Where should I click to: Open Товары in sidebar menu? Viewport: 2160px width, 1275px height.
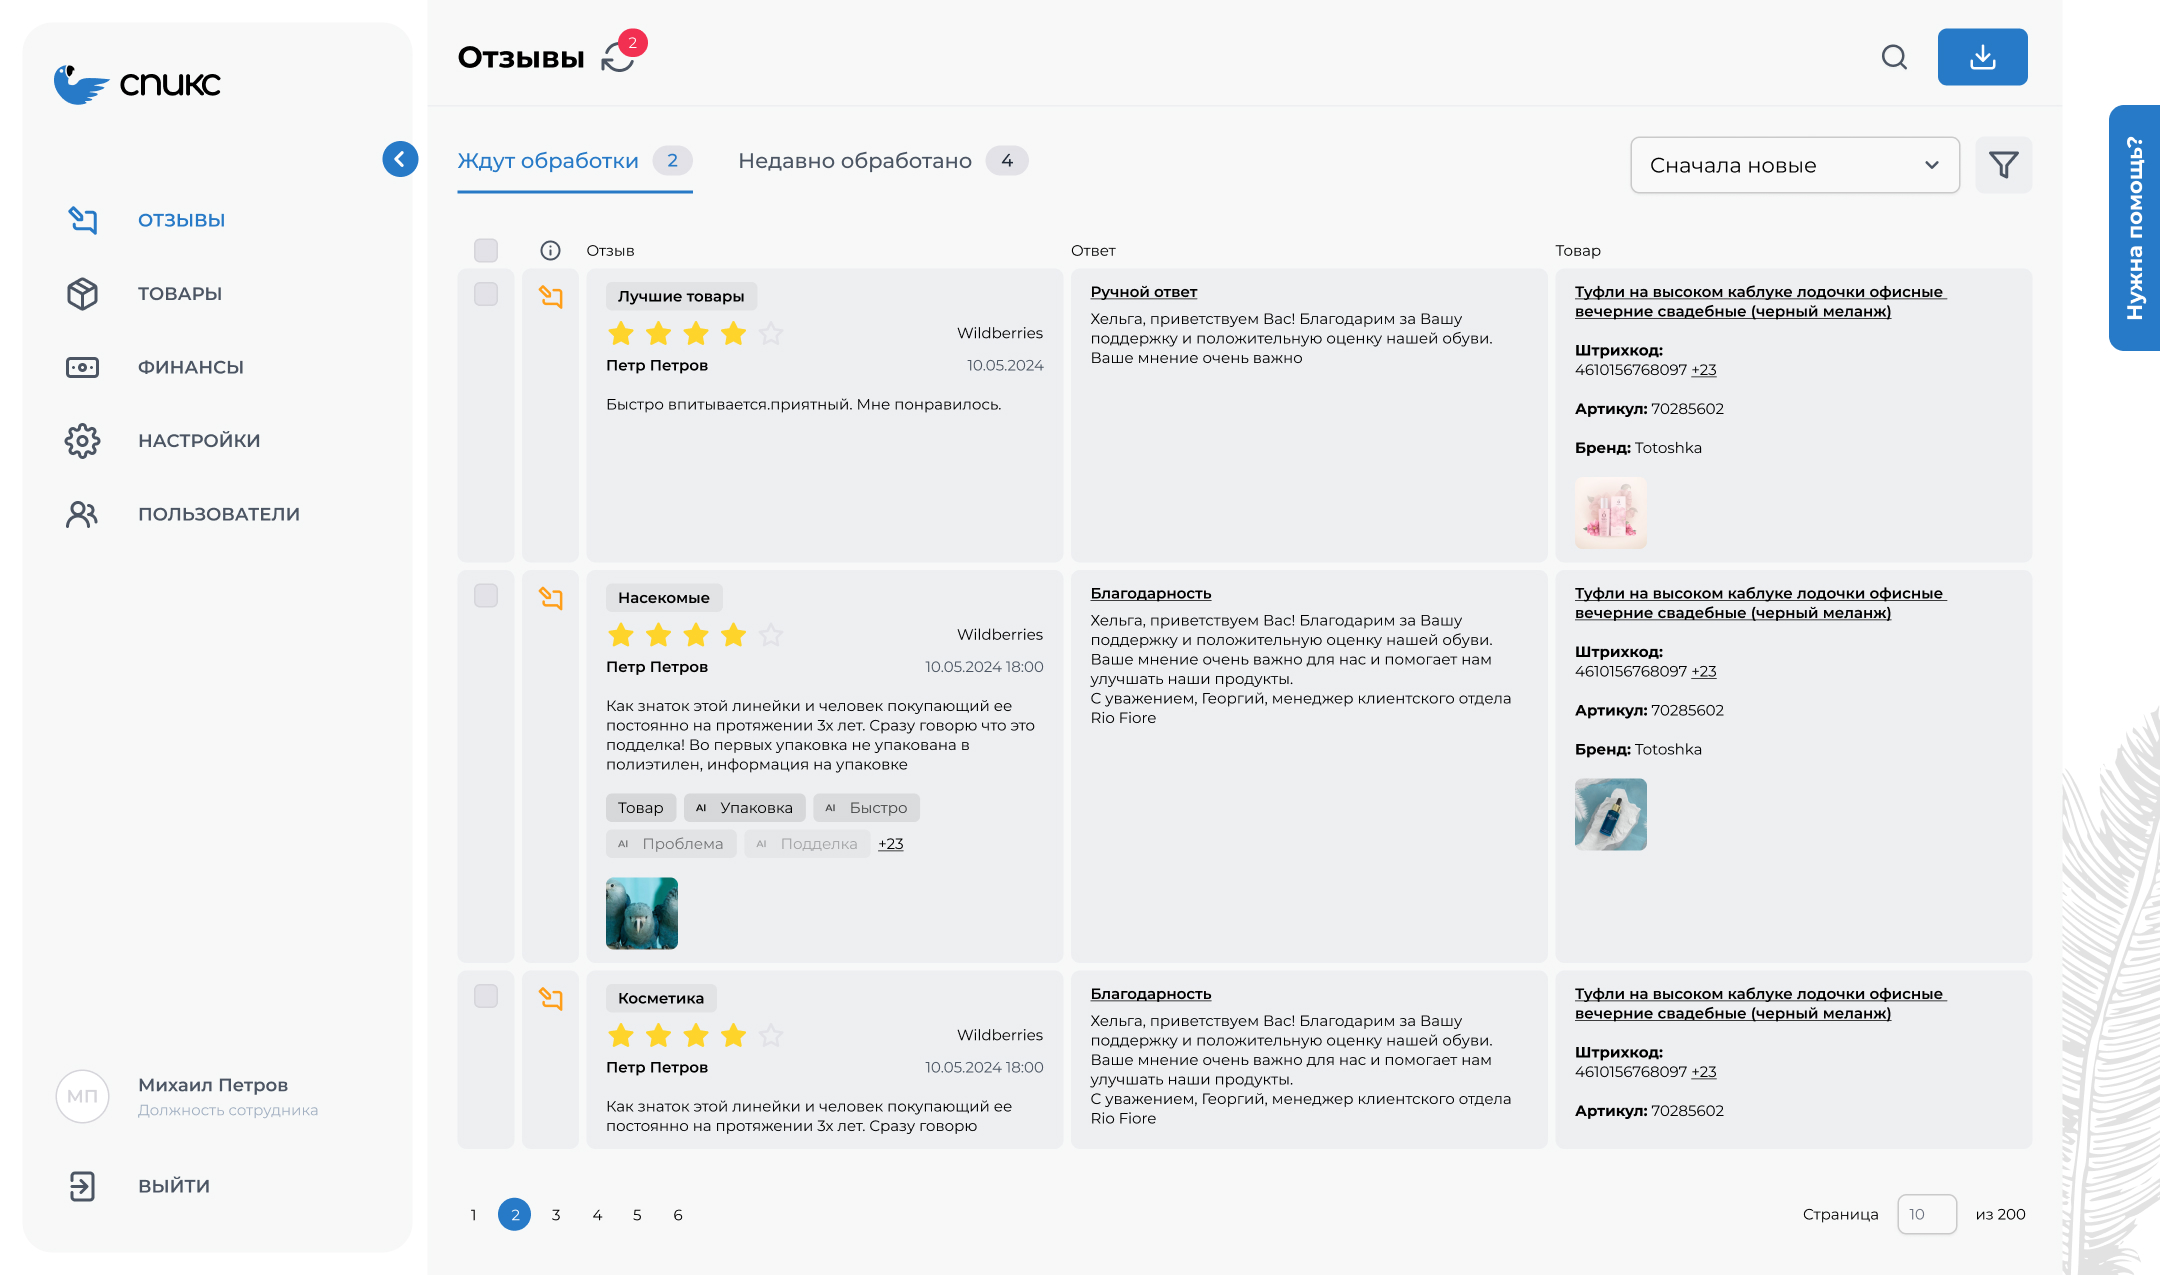180,294
